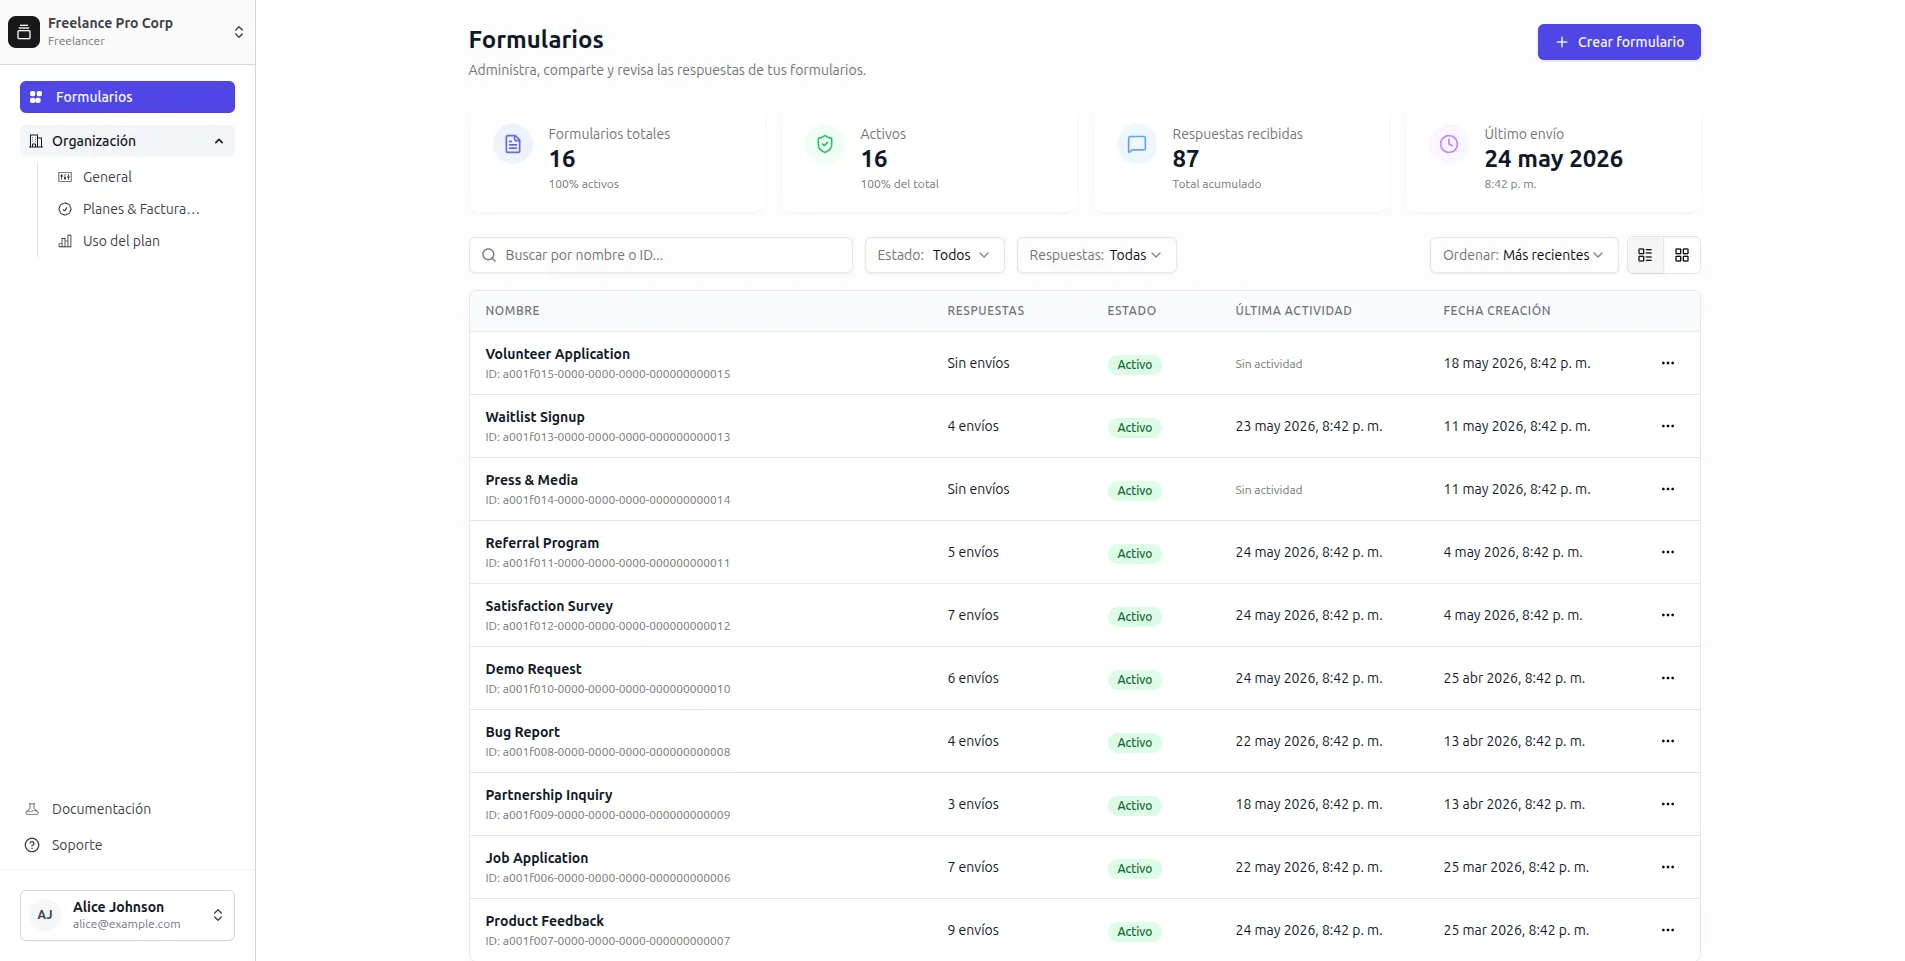Open the Satisfaction Survey form
1905x961 pixels.
click(x=549, y=606)
